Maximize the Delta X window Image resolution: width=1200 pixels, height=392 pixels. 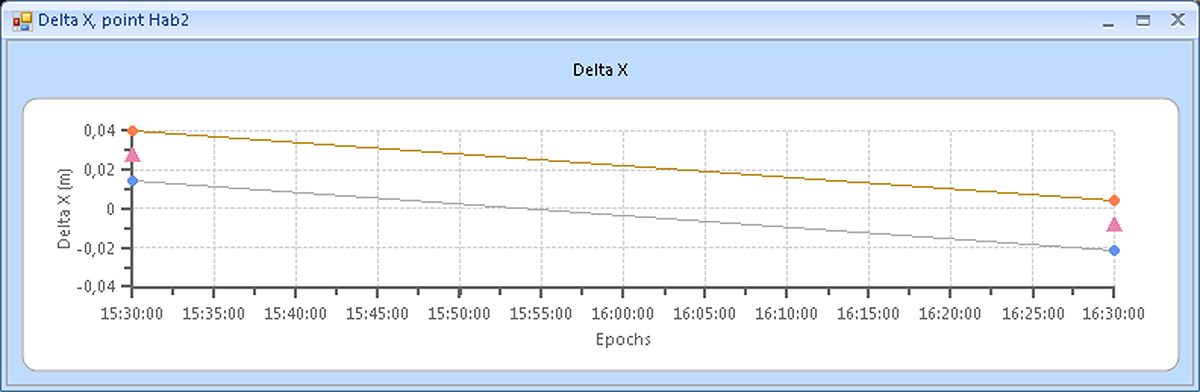[x=1143, y=20]
